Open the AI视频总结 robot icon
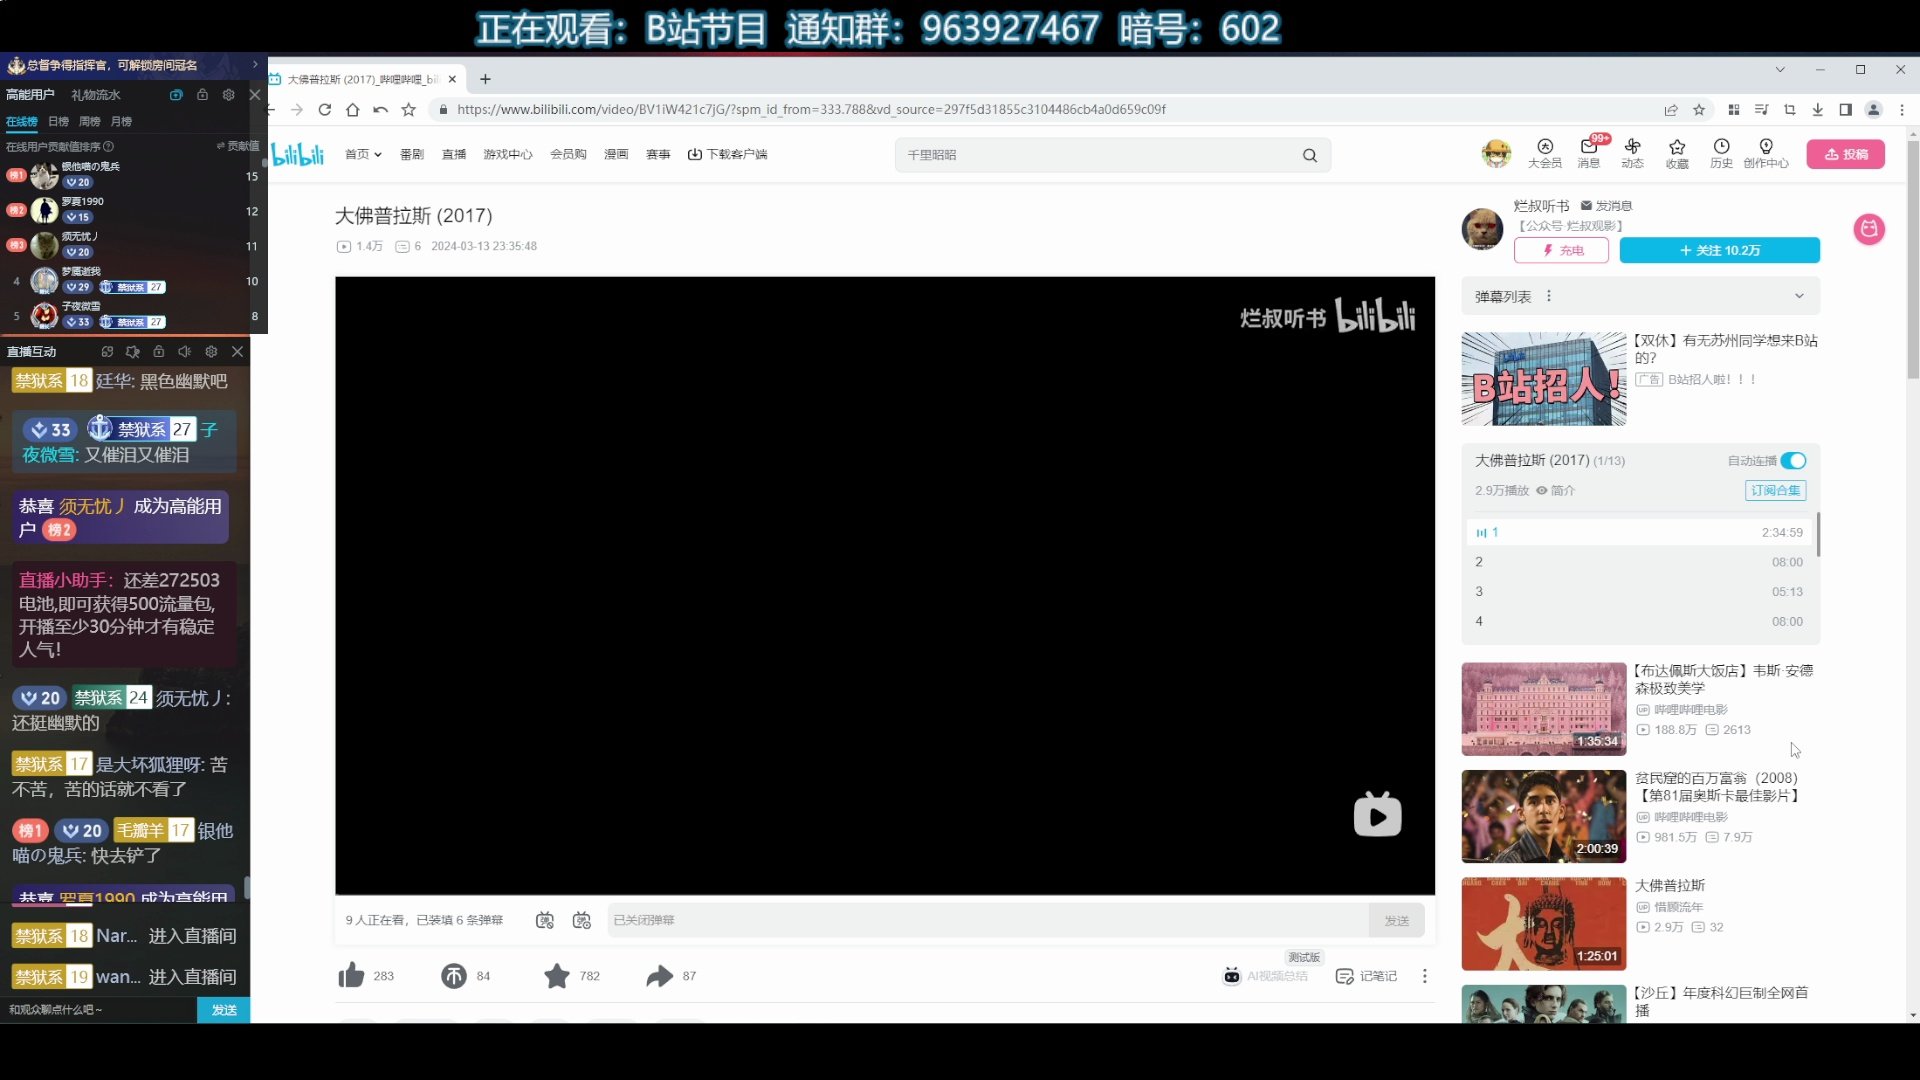This screenshot has width=1920, height=1080. click(1232, 976)
